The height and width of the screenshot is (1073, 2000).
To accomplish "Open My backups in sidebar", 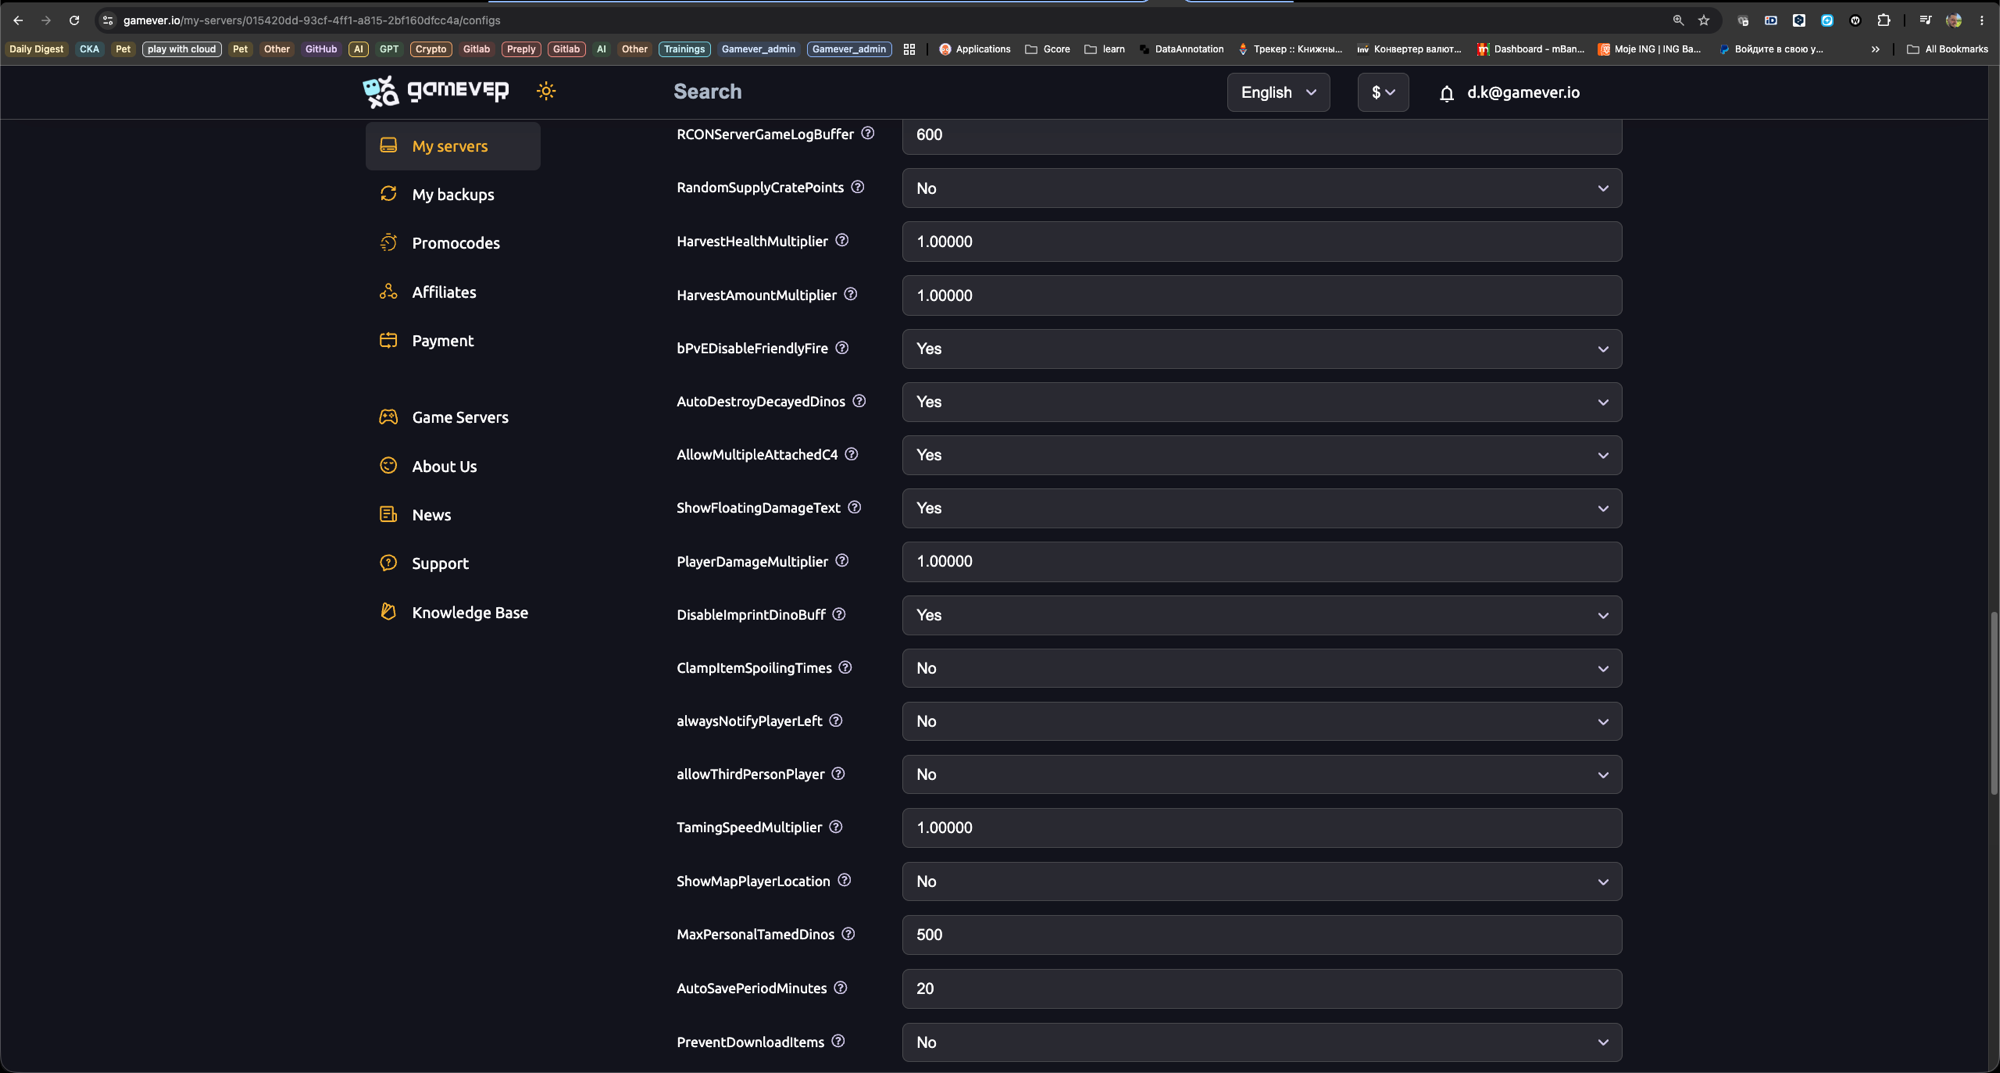I will (453, 194).
